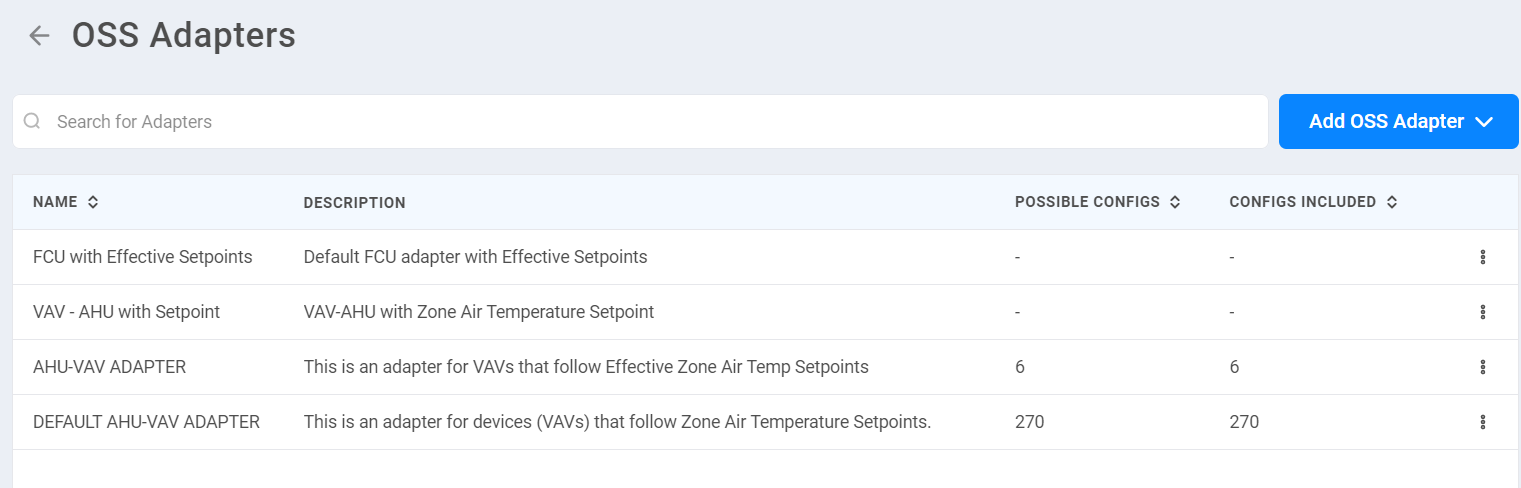
Task: Expand the Add OSS Adapter dropdown chevron
Action: tap(1484, 122)
